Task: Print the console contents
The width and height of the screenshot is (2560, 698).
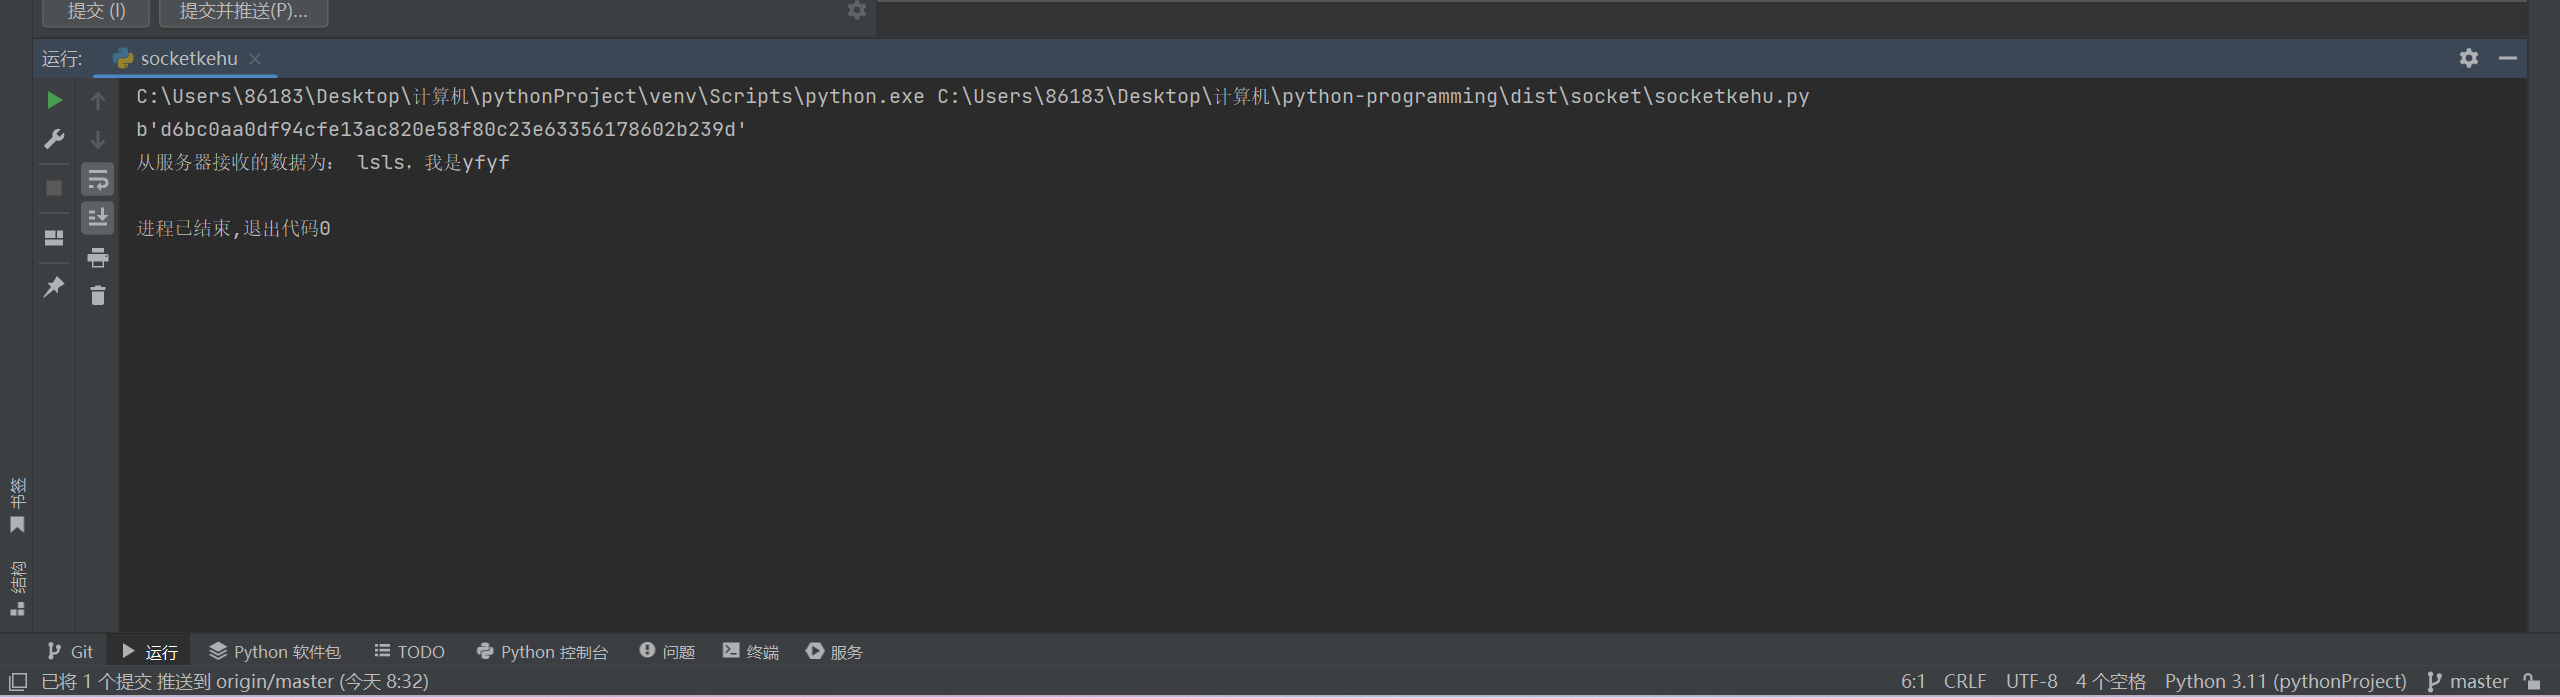Action: point(97,257)
